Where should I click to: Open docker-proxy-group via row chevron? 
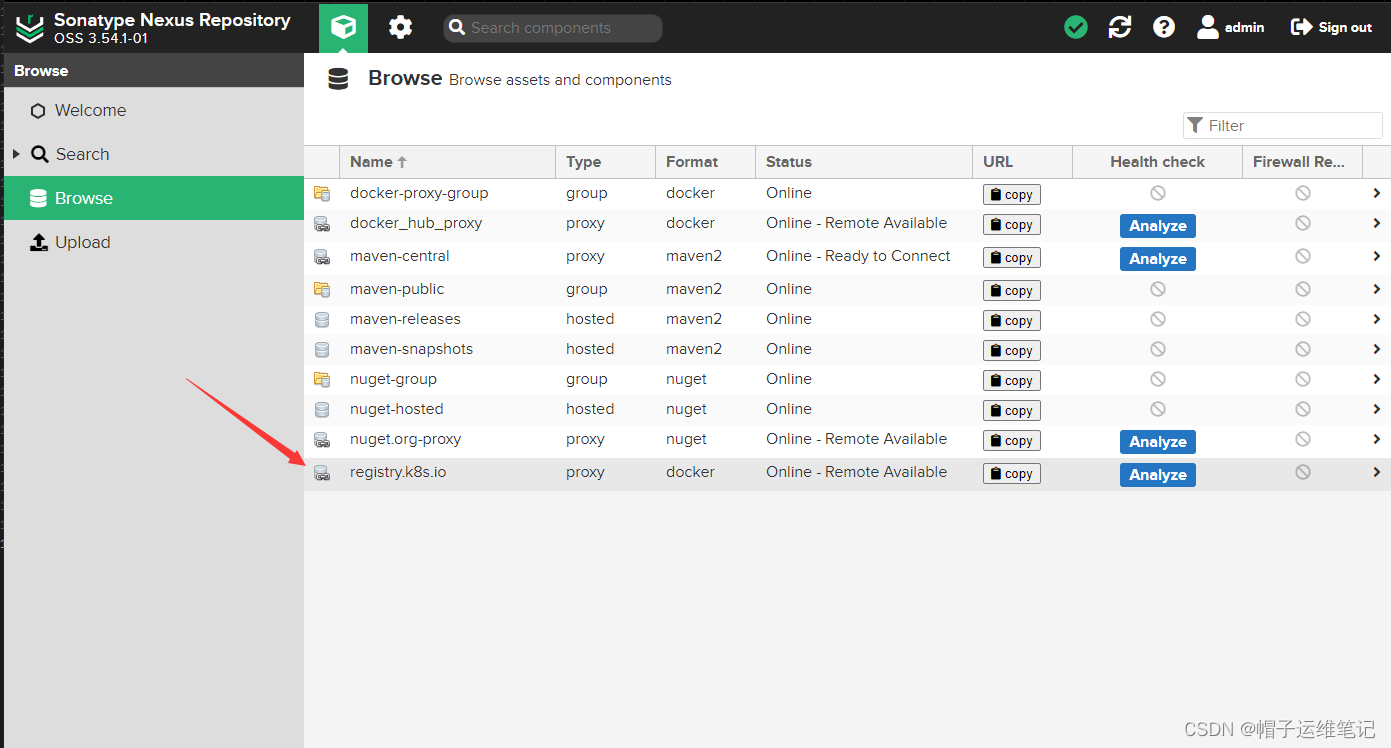[x=1377, y=193]
